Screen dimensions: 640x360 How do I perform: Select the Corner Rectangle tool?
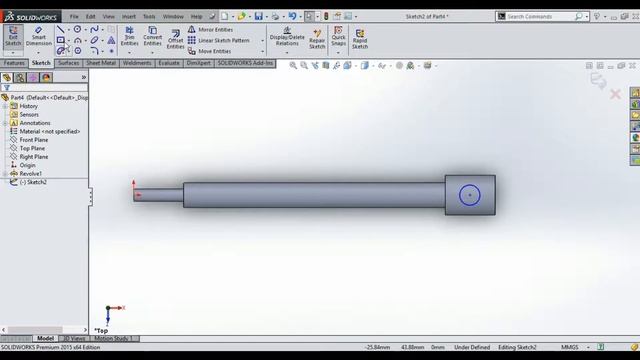[60, 40]
